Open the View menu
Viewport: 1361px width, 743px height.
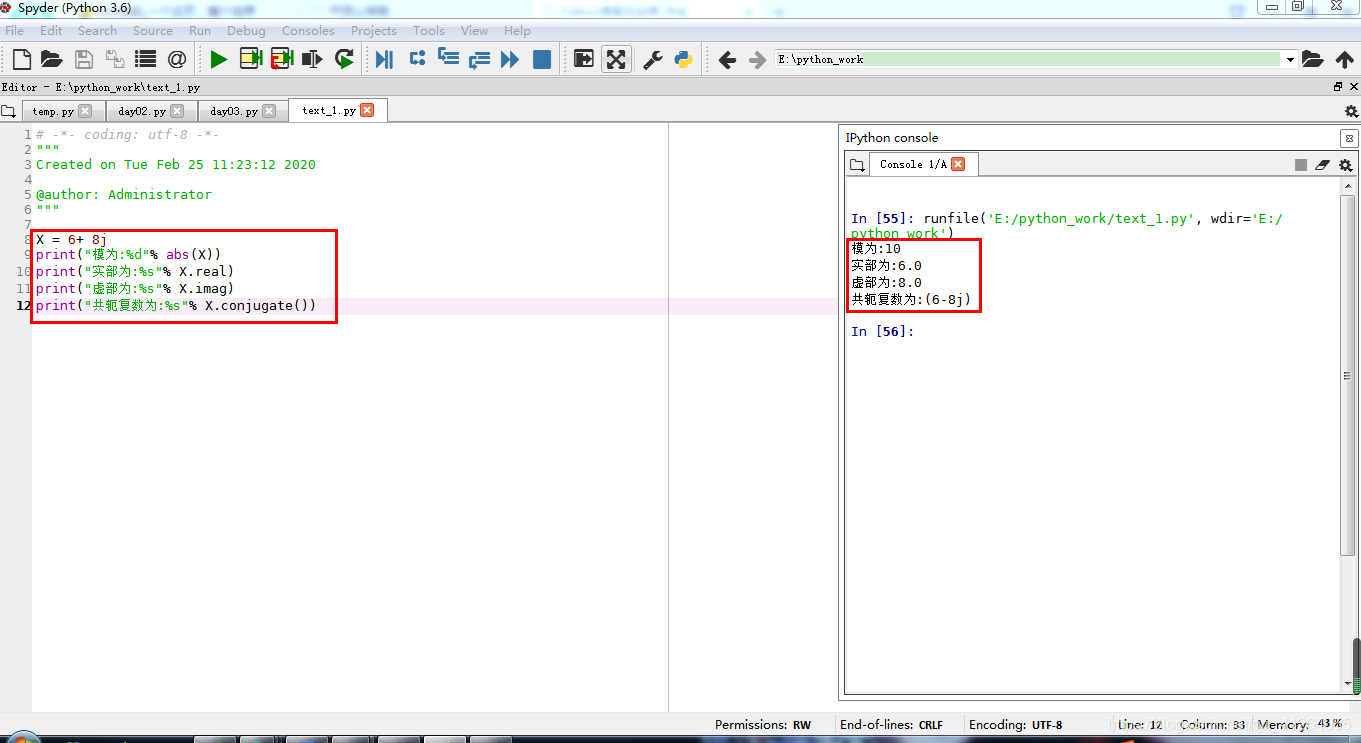click(x=475, y=31)
